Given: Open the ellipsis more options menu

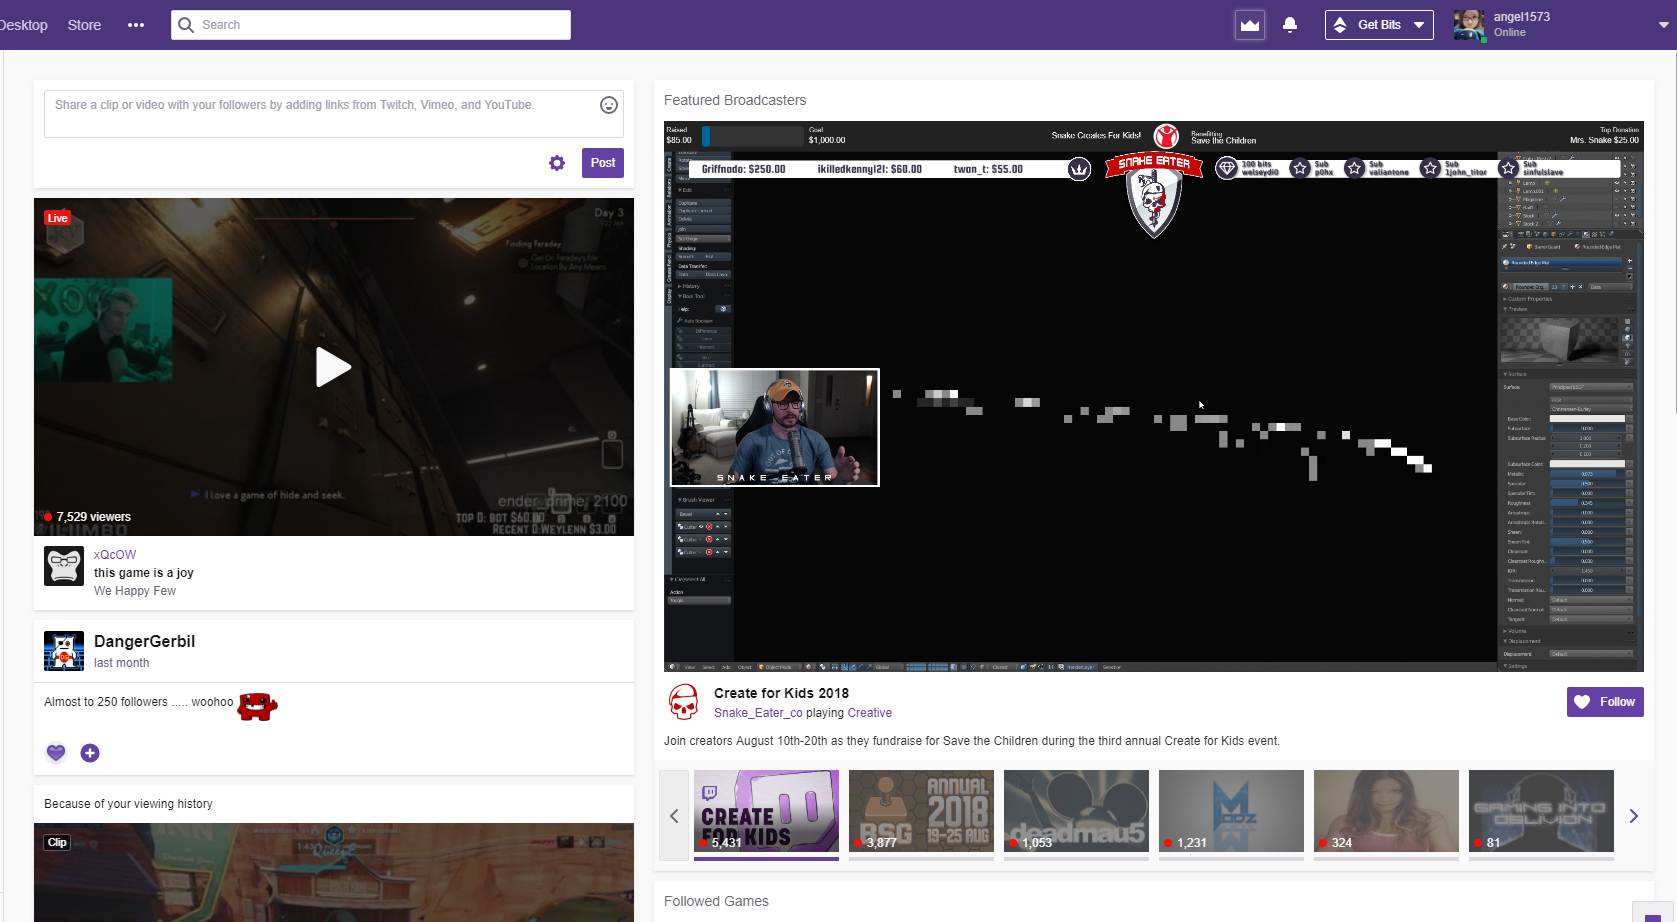Looking at the screenshot, I should [x=135, y=24].
